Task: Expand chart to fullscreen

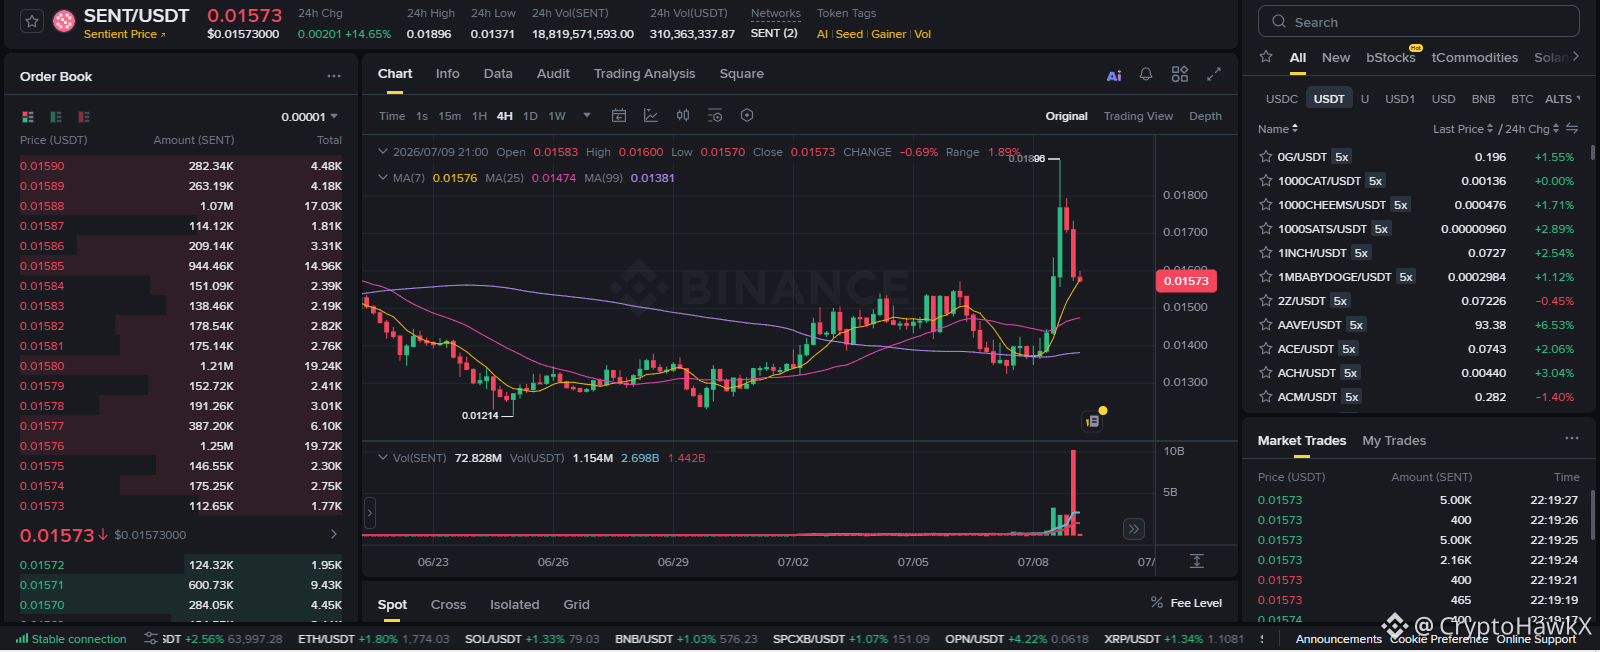Action: 1214,74
